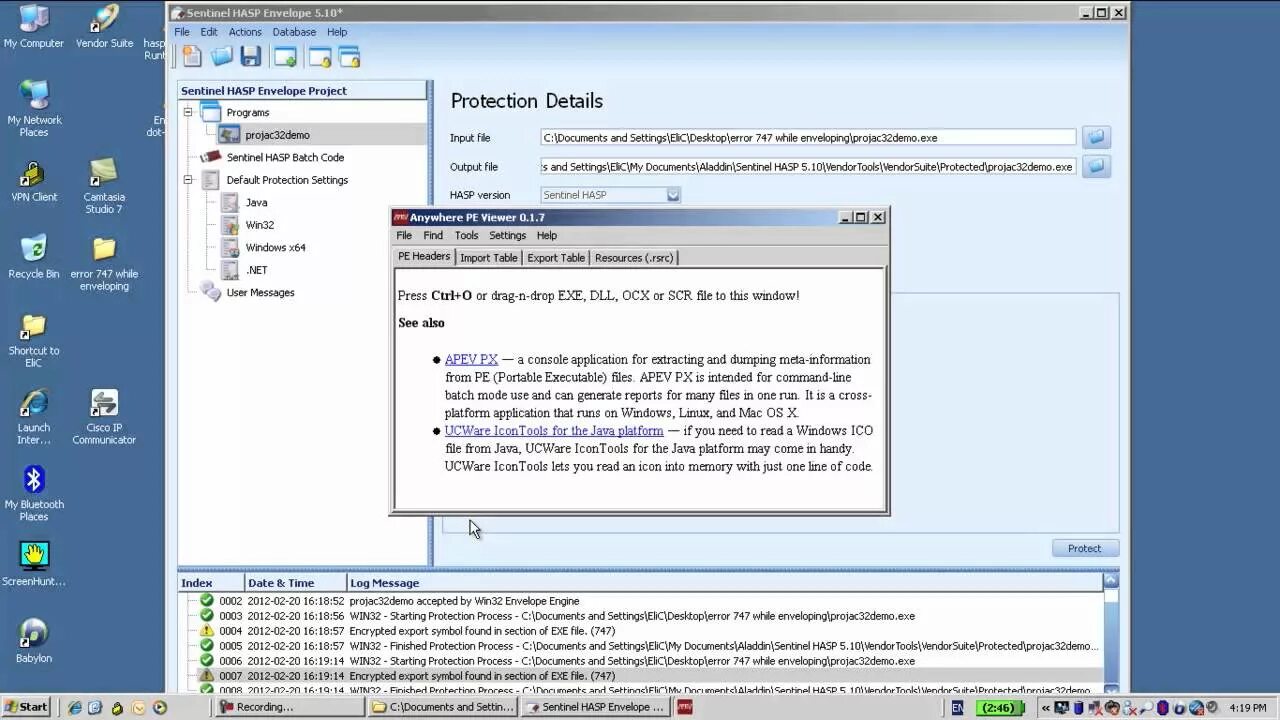Screen dimensions: 1280x720
Task: Select Default Protection Settings node
Action: (287, 180)
